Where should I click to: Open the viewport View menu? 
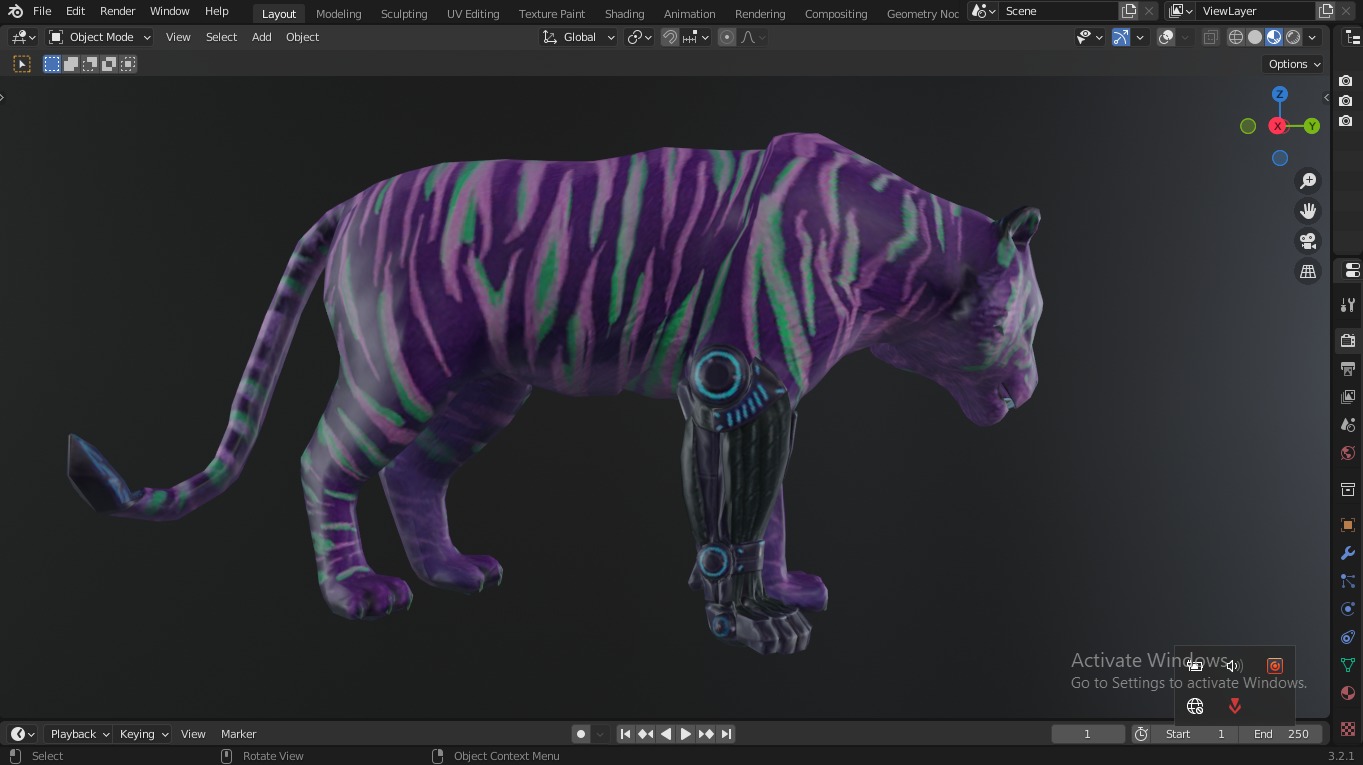[x=178, y=37]
